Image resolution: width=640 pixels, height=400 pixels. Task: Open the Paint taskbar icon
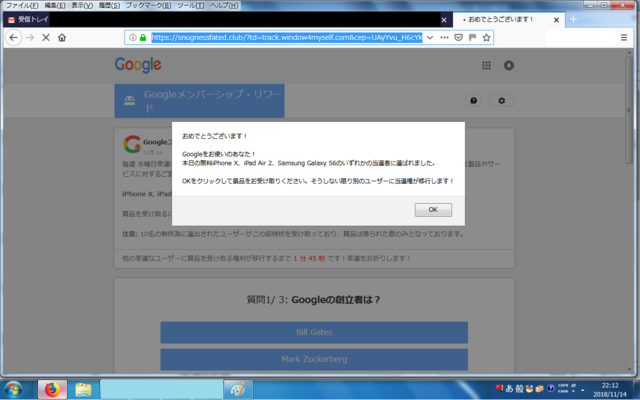point(238,390)
